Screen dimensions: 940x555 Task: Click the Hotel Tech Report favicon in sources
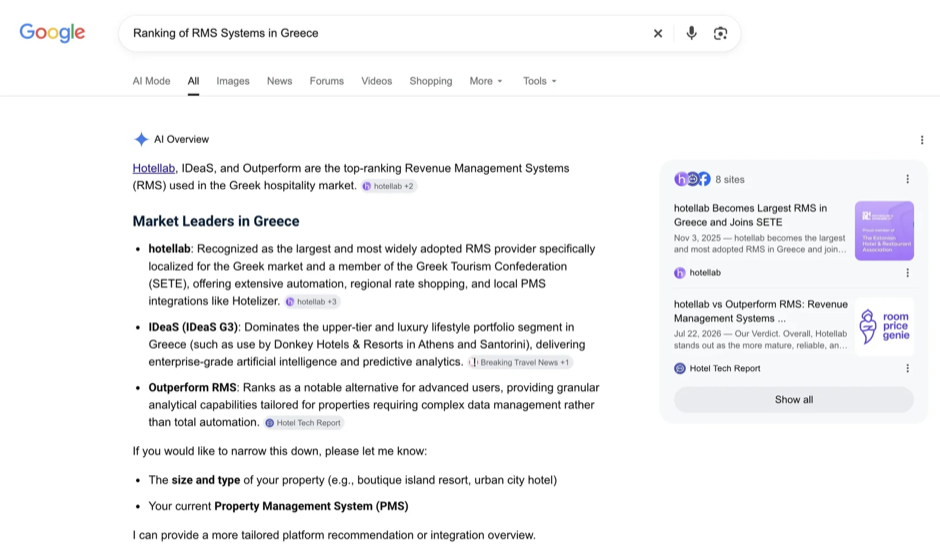[679, 369]
